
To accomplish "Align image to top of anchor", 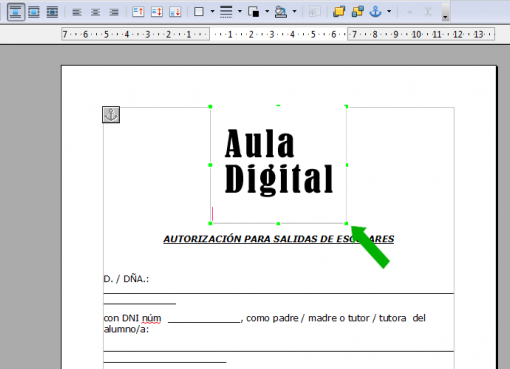I will [138, 12].
